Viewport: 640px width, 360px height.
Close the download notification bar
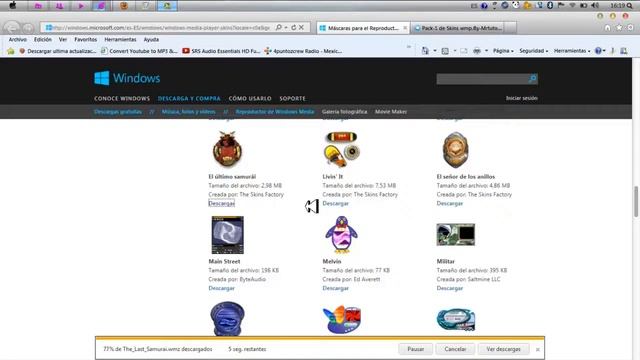pos(538,349)
